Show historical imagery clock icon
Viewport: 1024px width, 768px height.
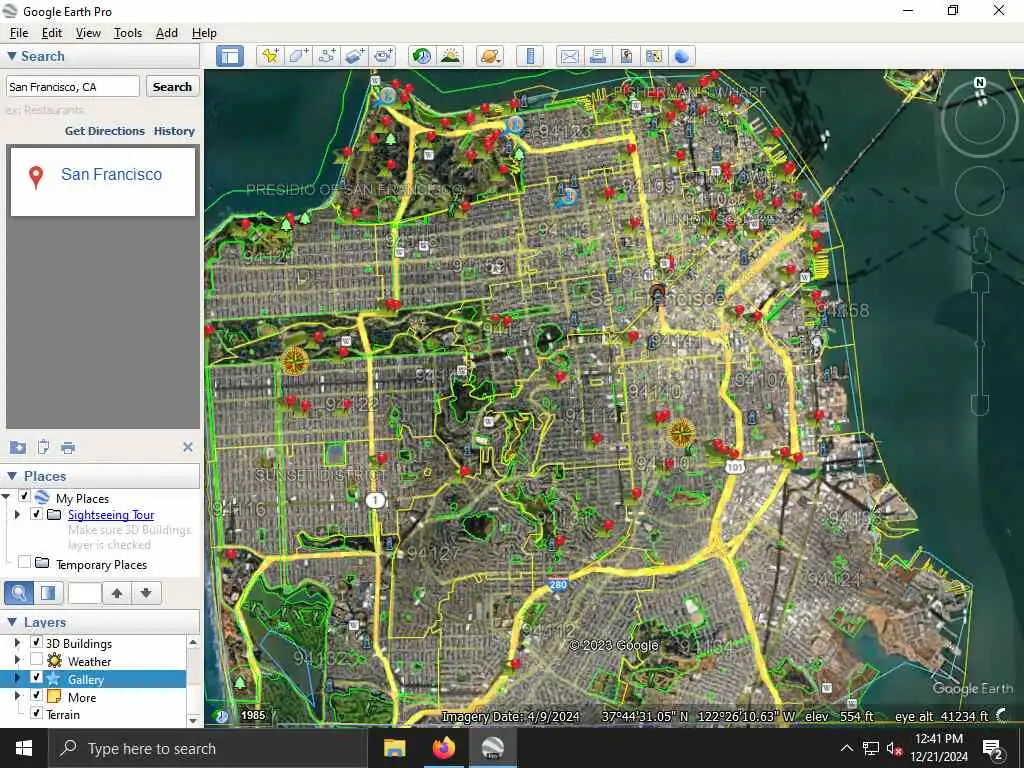pyautogui.click(x=422, y=56)
